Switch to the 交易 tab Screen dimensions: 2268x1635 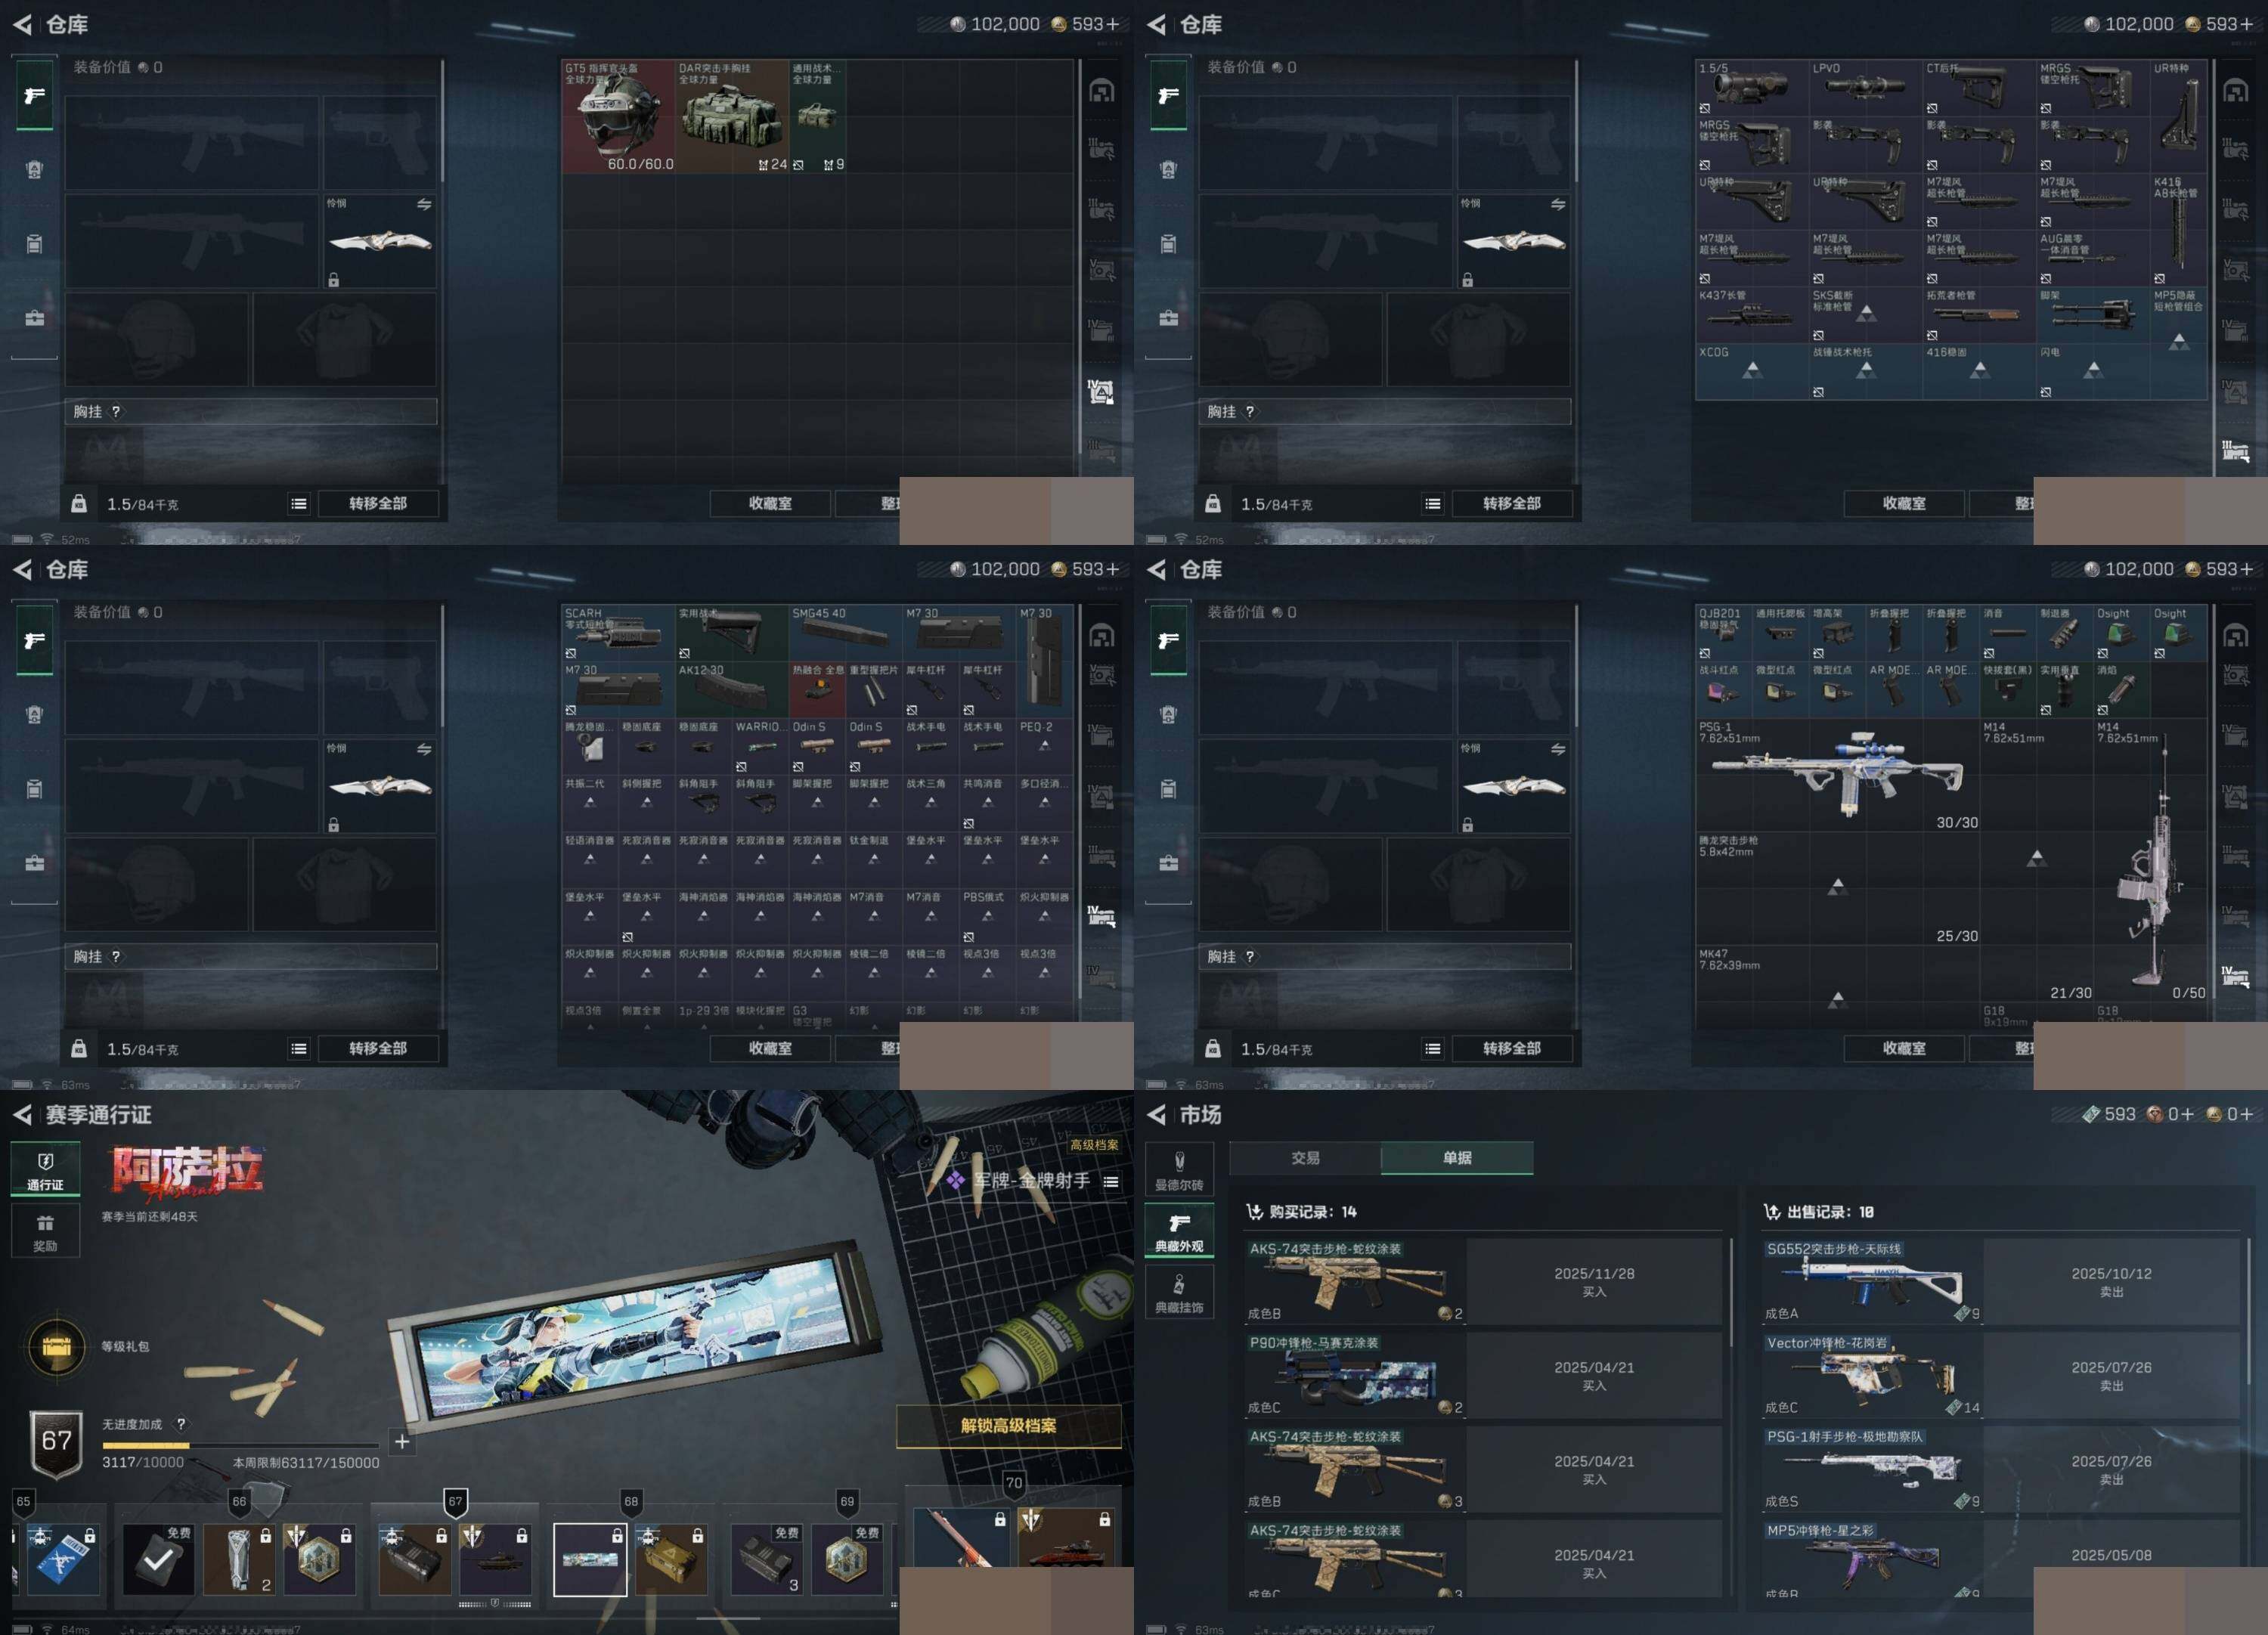point(1305,1157)
